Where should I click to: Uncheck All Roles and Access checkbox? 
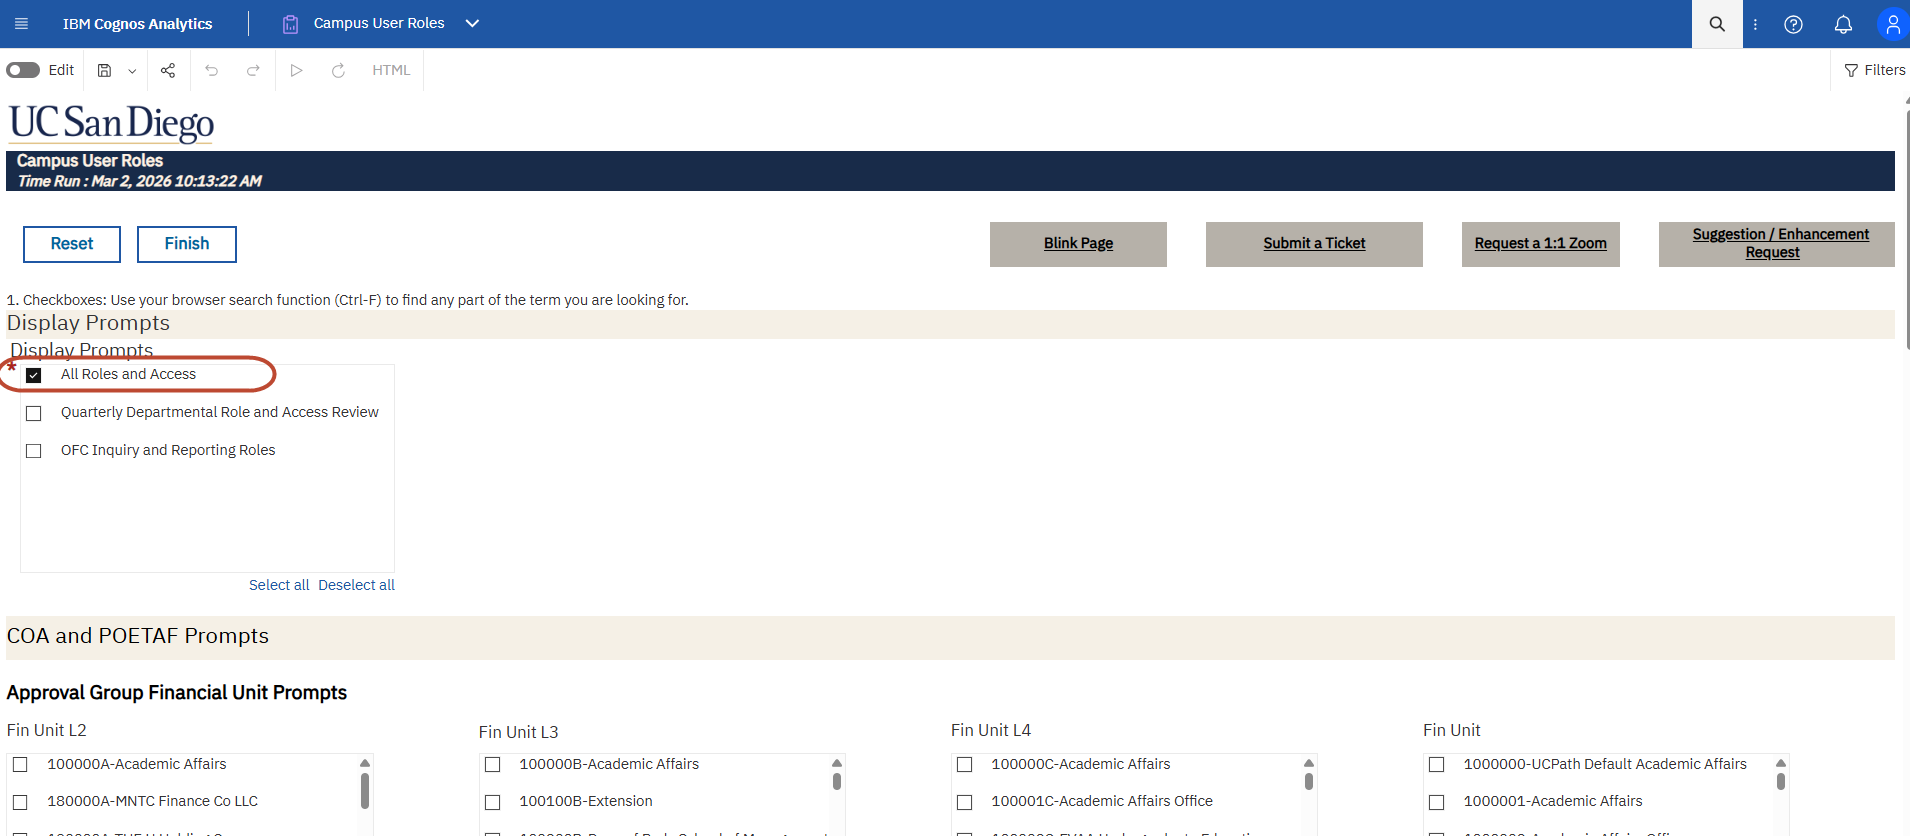click(34, 375)
